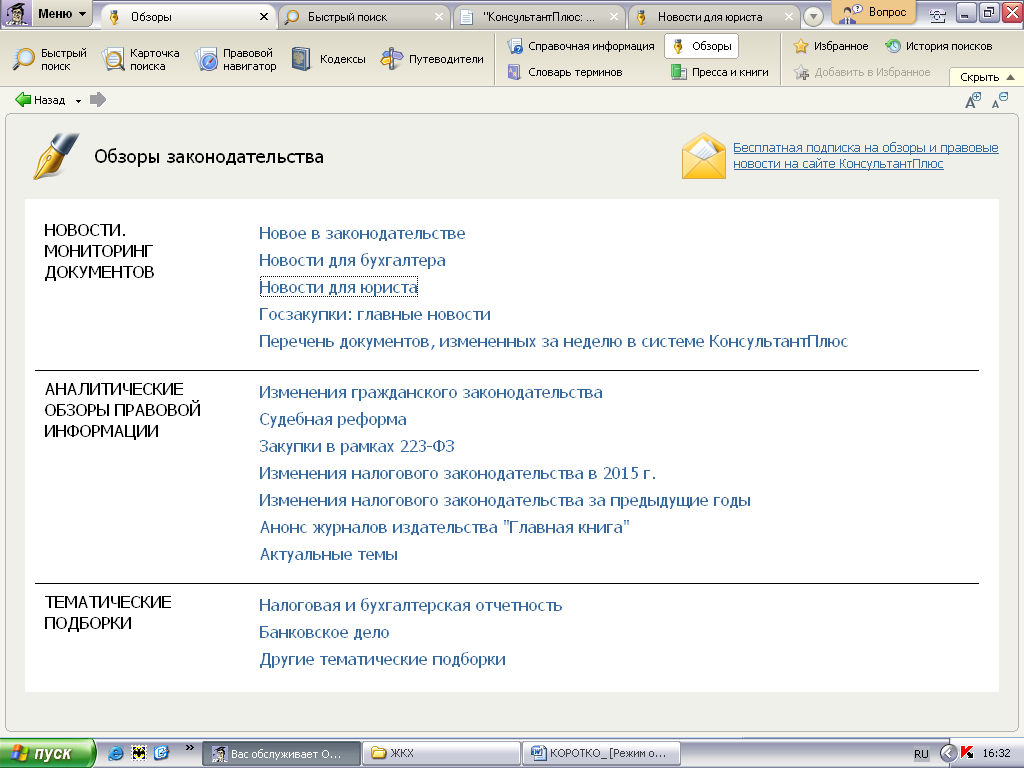Screen dimensions: 1024x768
Task: Open Кодексы section
Action: (328, 59)
